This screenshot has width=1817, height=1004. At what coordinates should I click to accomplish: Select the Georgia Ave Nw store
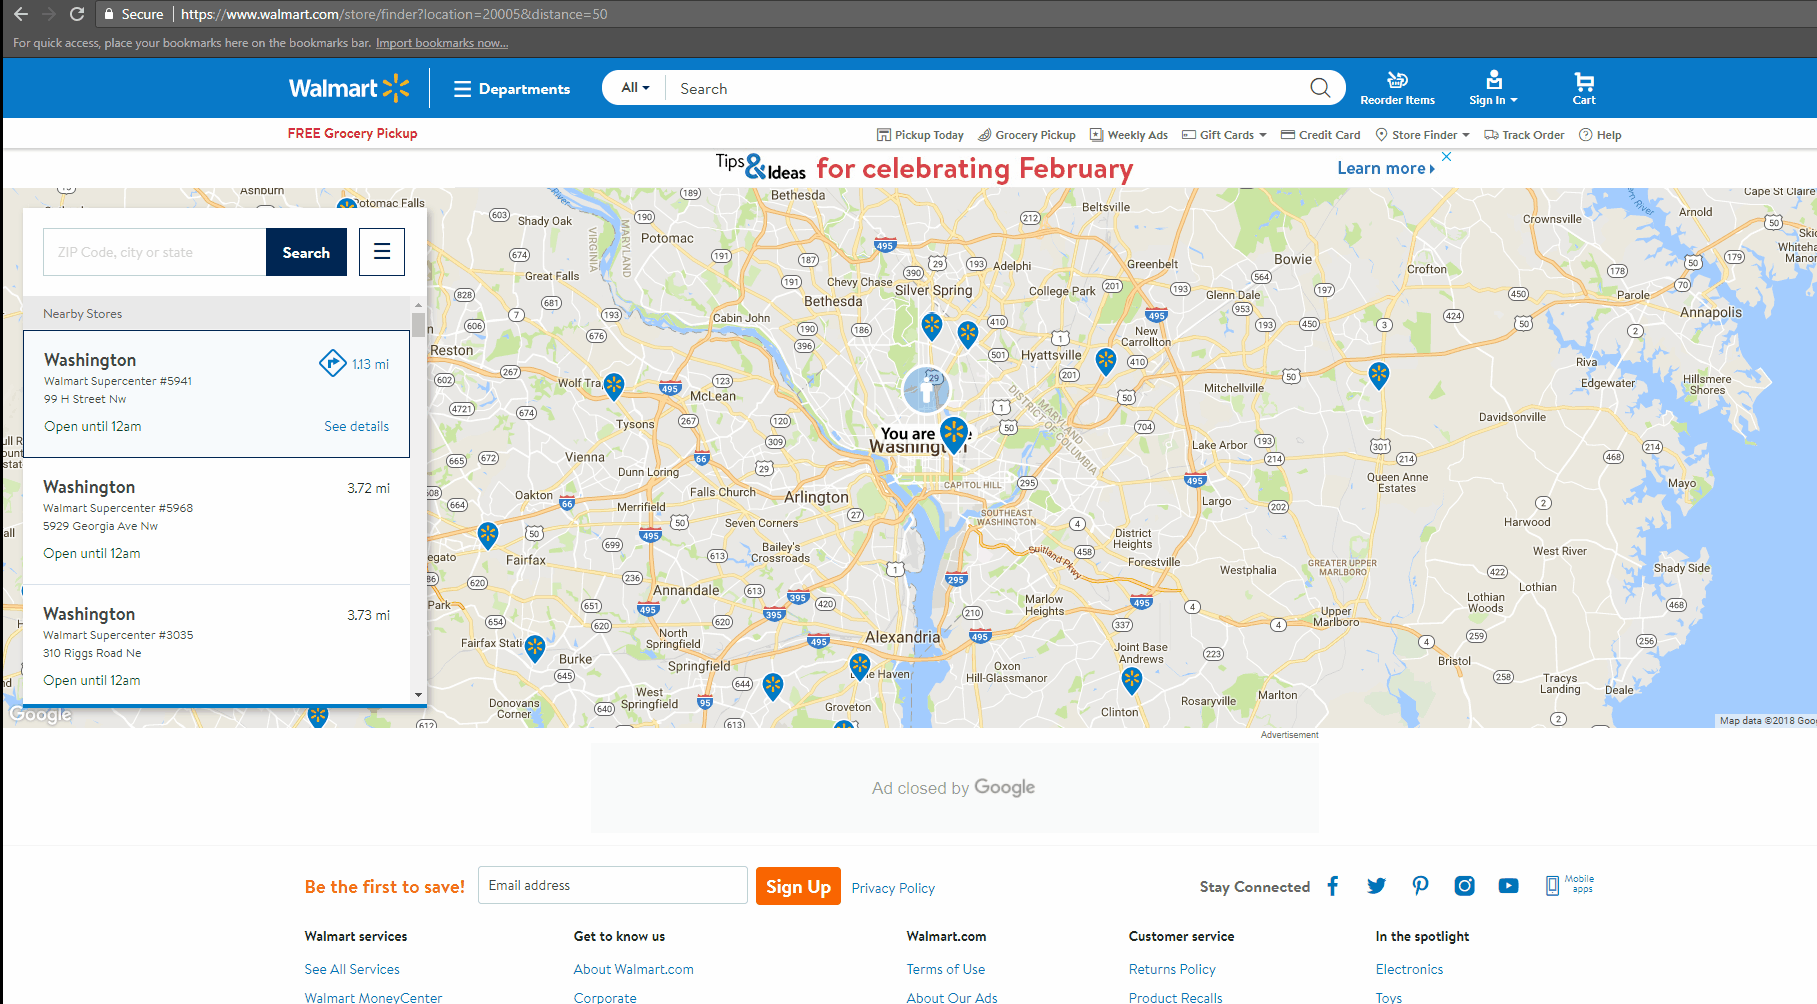[x=216, y=520]
